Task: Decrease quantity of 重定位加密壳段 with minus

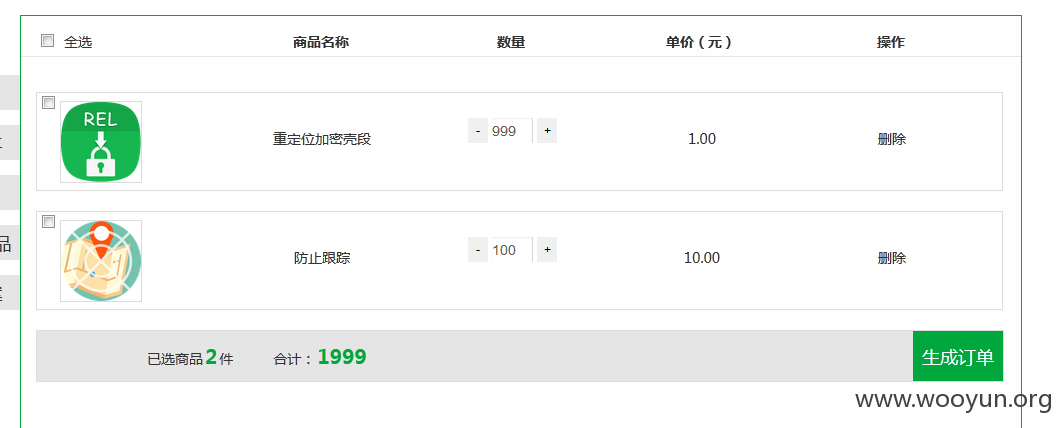Action: [x=478, y=130]
